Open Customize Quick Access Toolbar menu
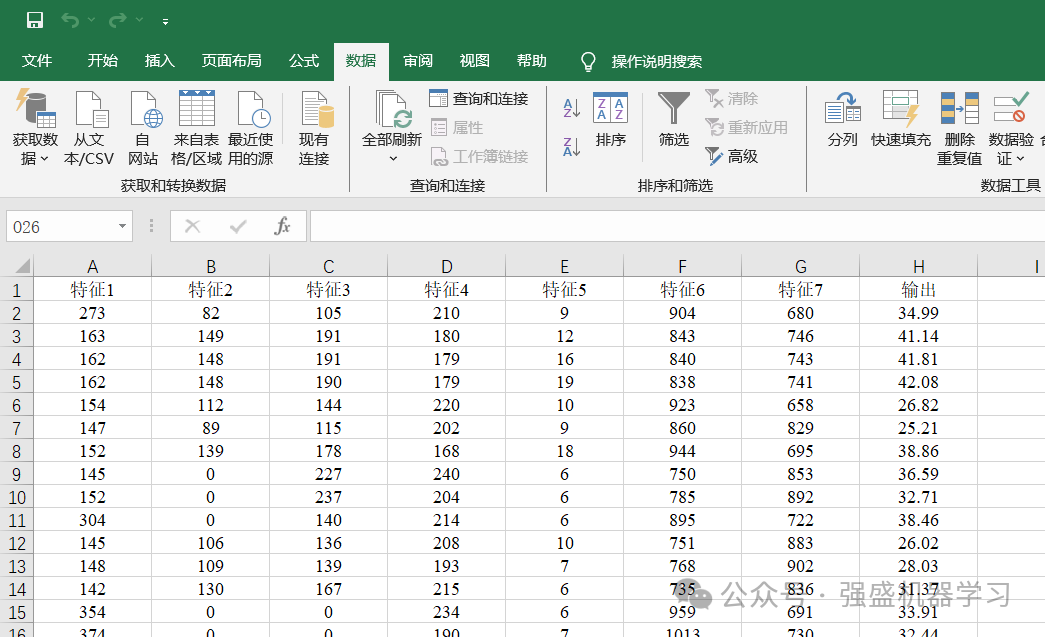Viewport: 1045px width, 637px height. coord(165,21)
